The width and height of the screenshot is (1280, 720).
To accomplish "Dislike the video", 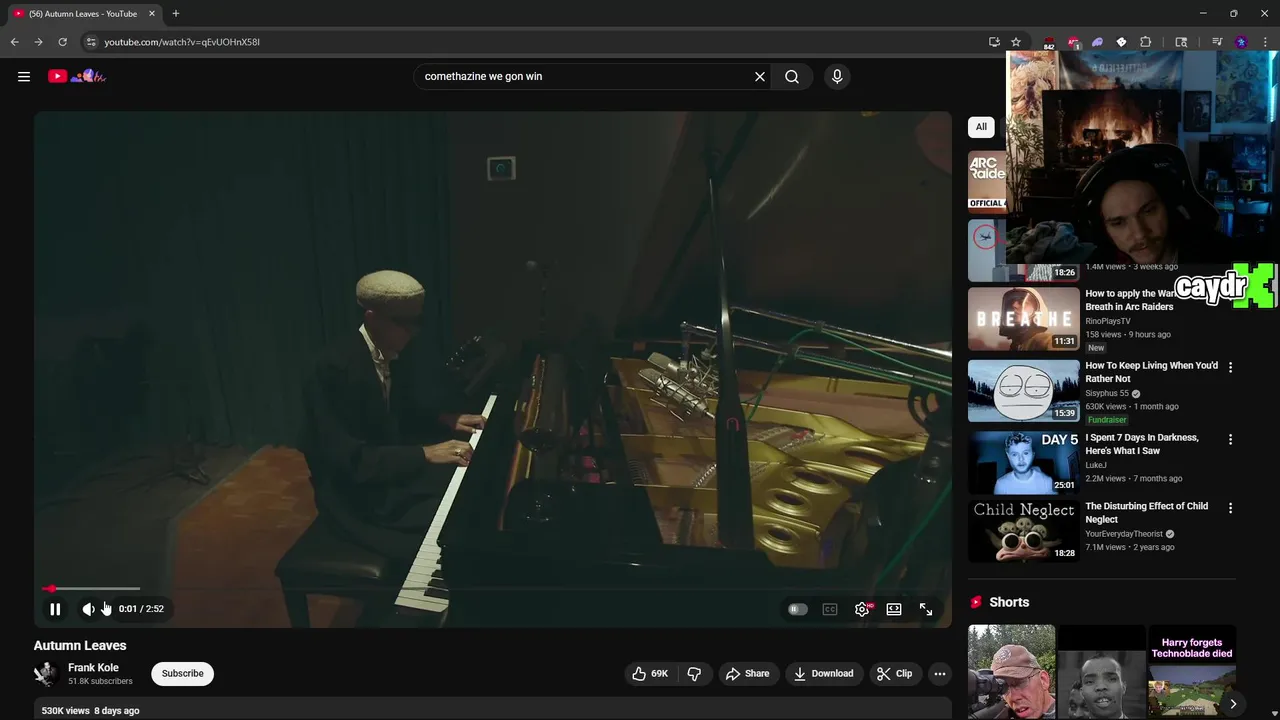I will [694, 674].
